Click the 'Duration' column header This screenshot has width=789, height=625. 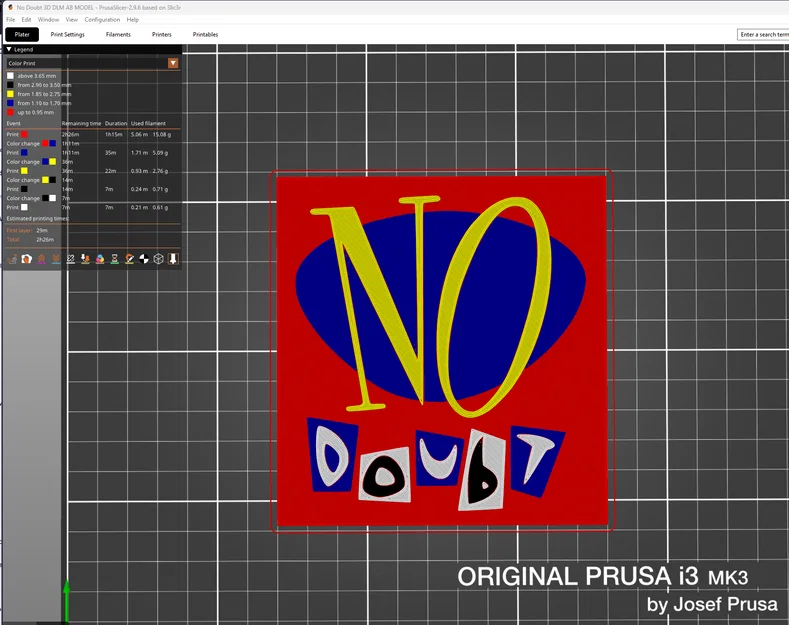coord(116,123)
